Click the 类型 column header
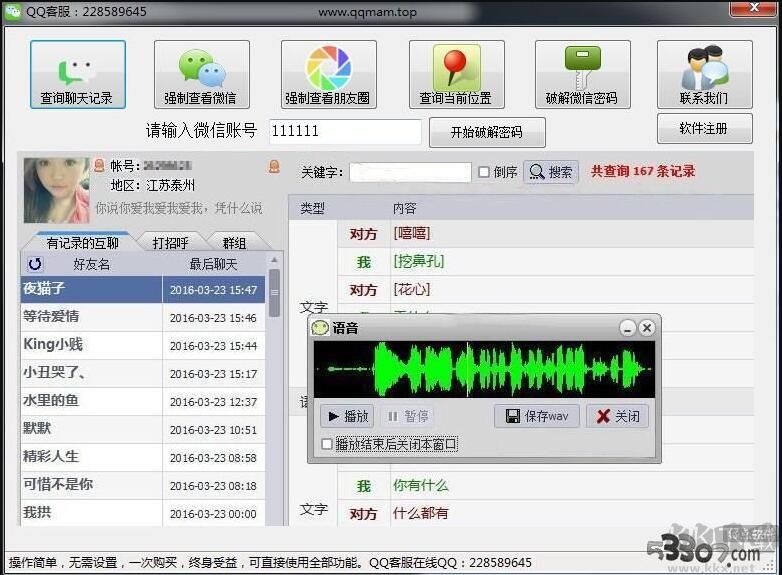Image resolution: width=782 pixels, height=575 pixels. click(x=313, y=208)
